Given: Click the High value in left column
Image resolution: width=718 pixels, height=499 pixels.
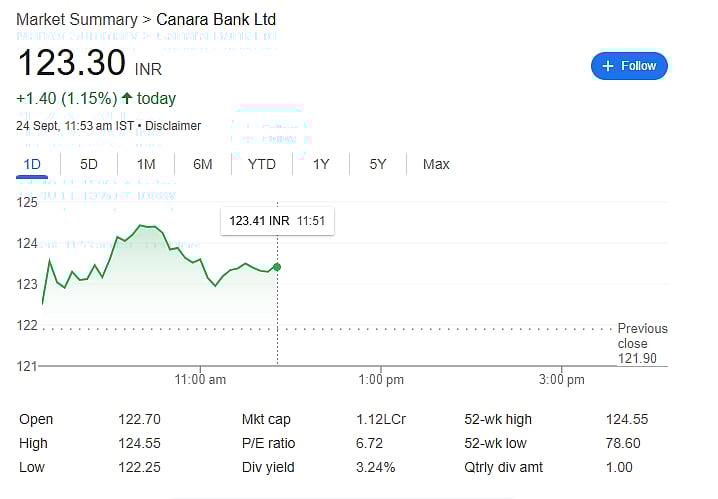Looking at the screenshot, I should (x=140, y=443).
